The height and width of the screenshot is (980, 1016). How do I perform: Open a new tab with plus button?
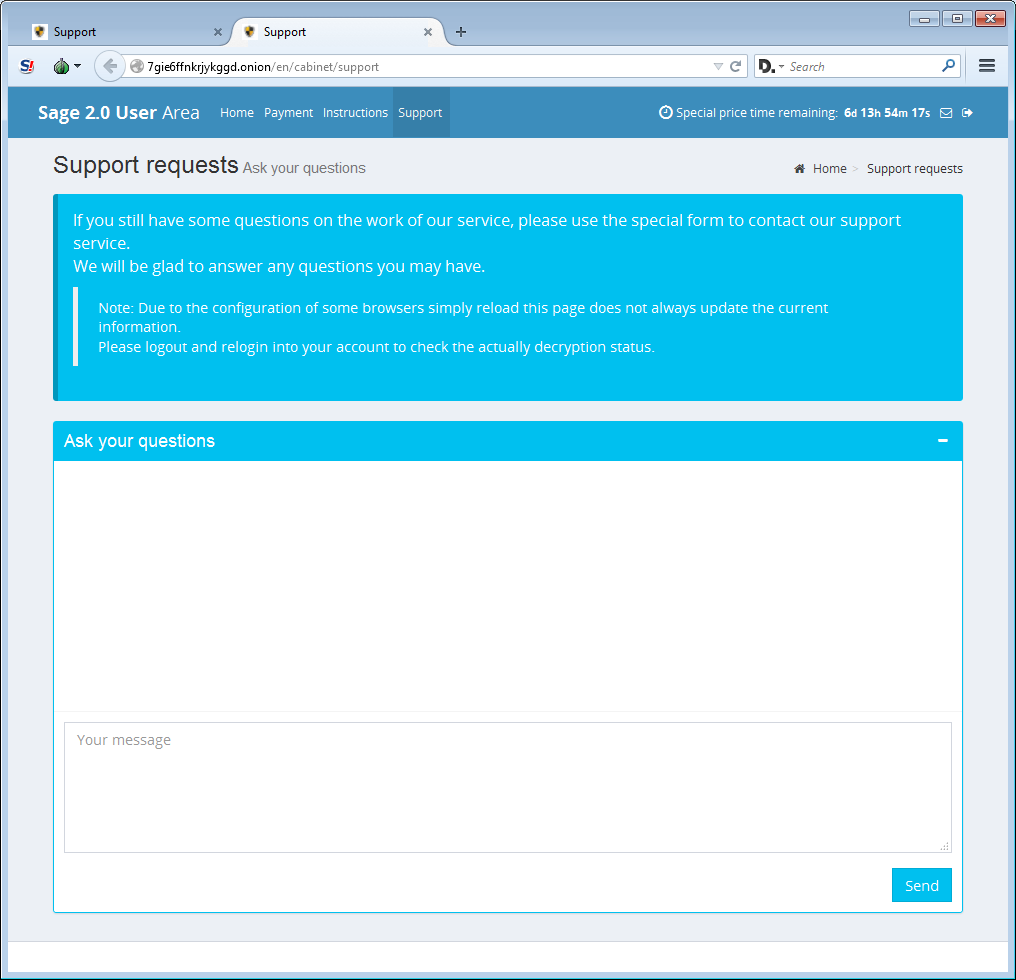461,32
